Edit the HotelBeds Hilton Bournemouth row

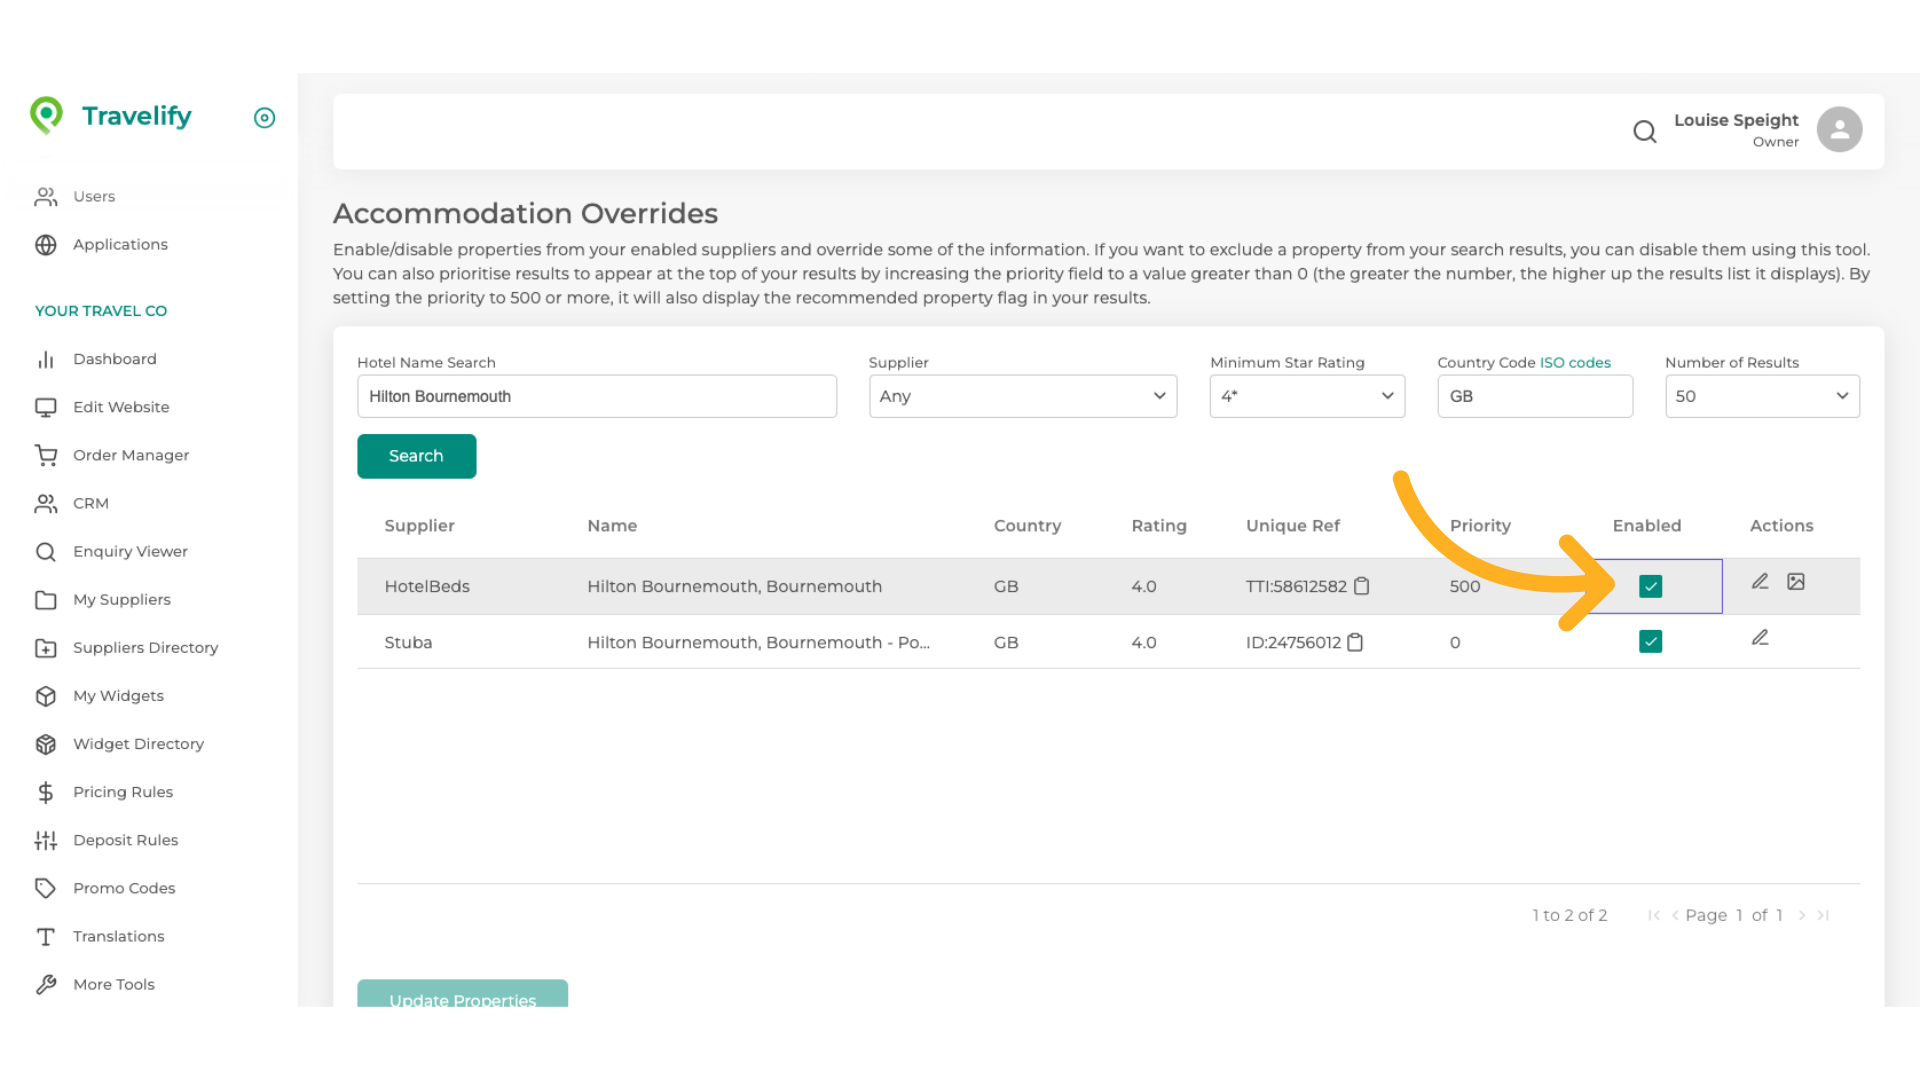click(1760, 581)
